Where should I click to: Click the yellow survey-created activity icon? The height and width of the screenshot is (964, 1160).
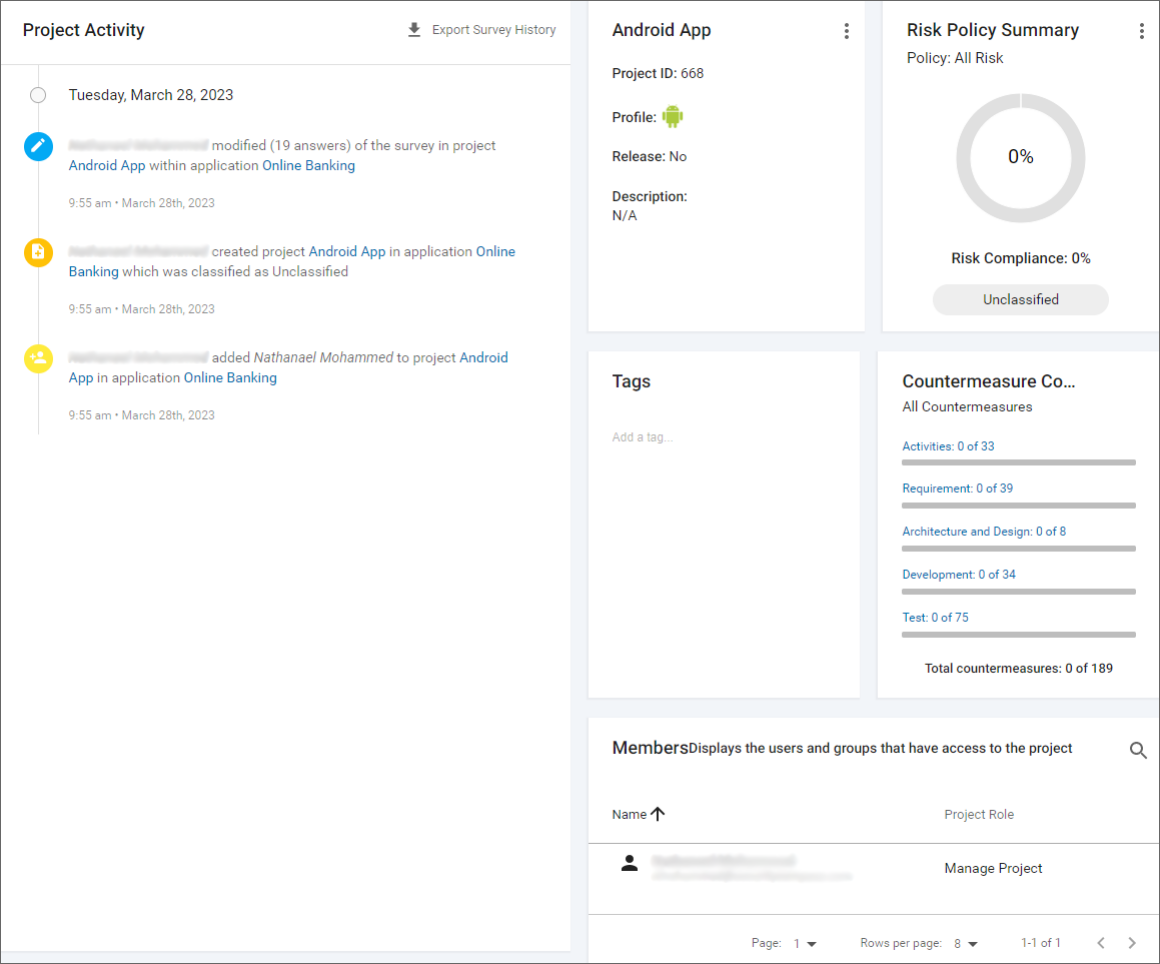[x=38, y=252]
